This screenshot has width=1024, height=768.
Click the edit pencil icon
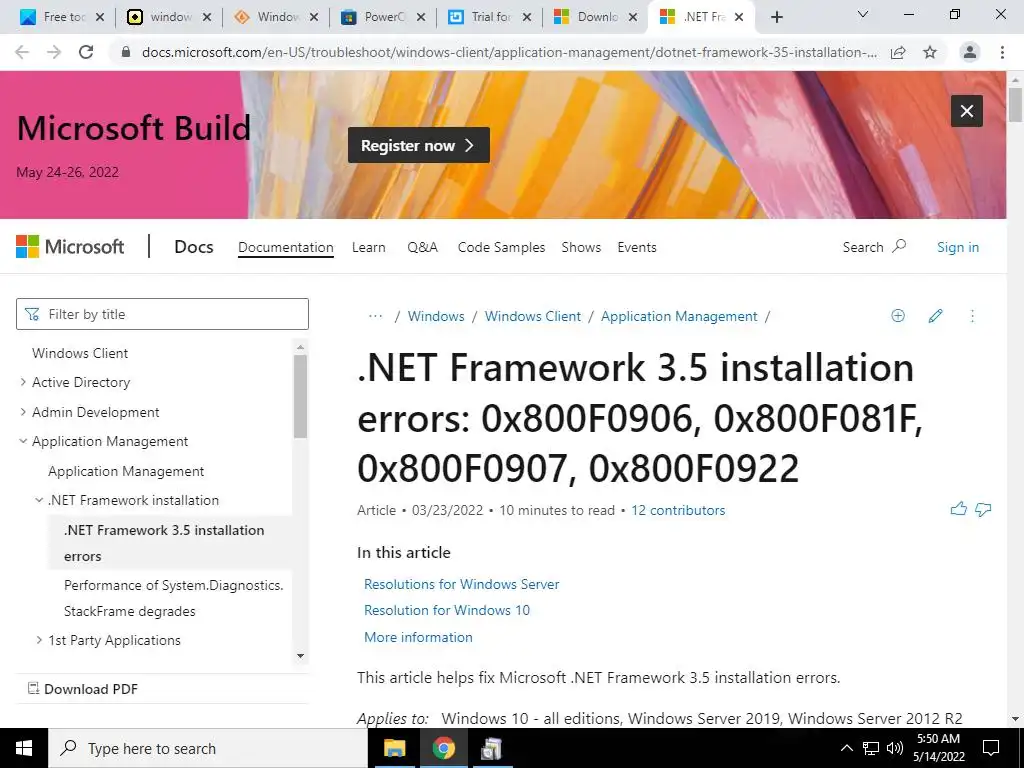click(x=935, y=316)
